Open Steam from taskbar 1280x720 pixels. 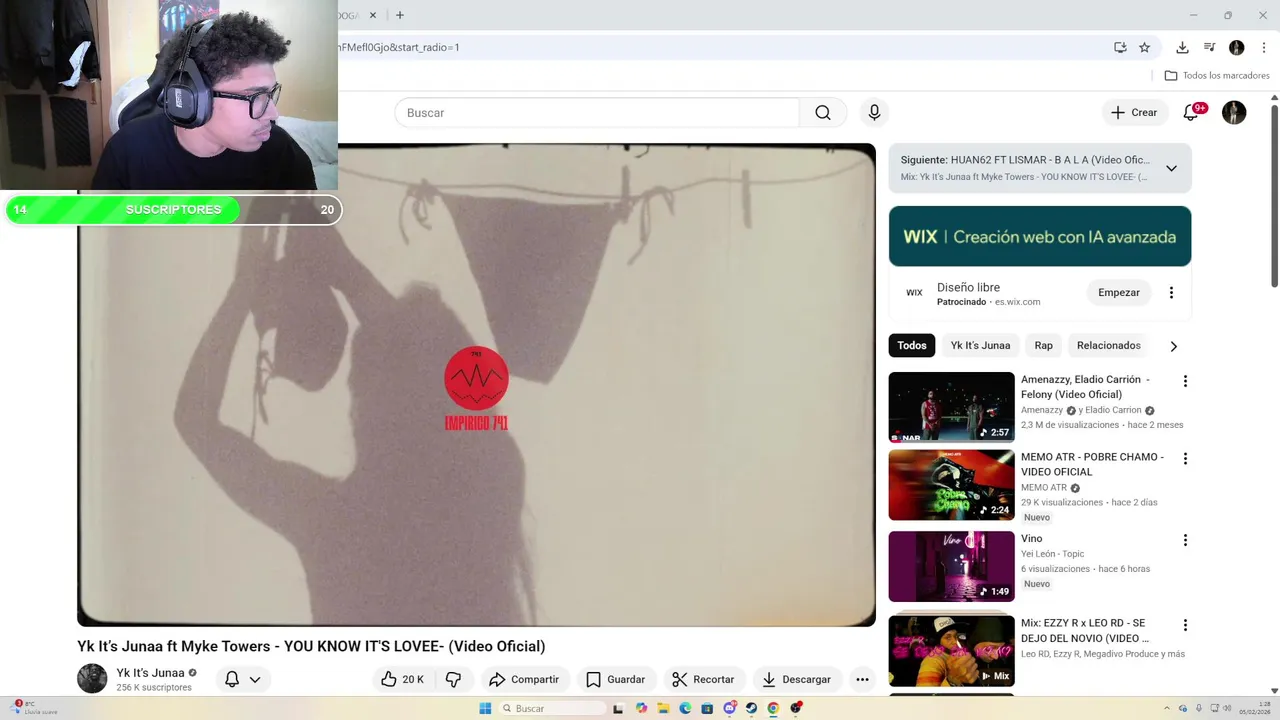[x=751, y=708]
